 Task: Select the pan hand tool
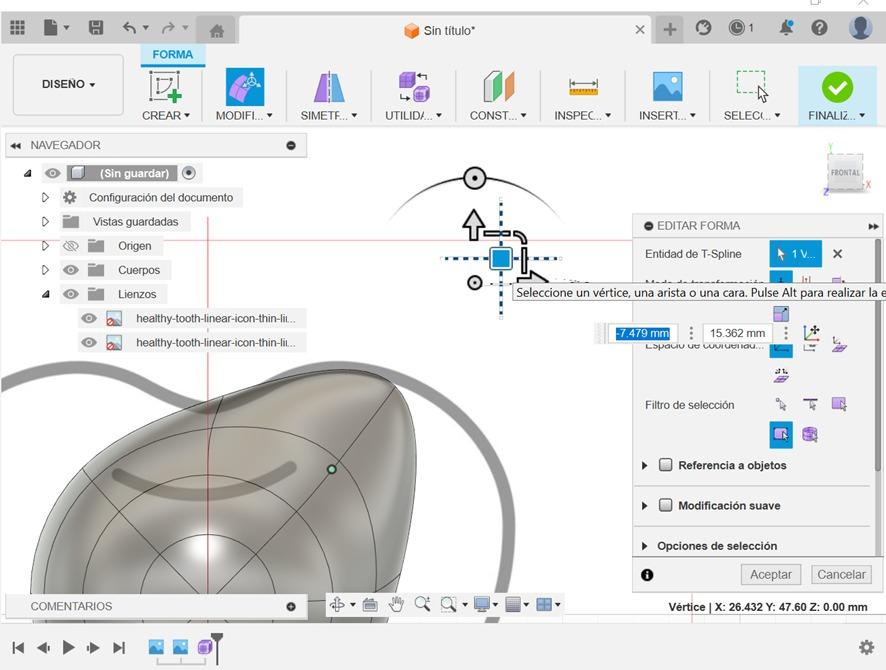click(396, 604)
